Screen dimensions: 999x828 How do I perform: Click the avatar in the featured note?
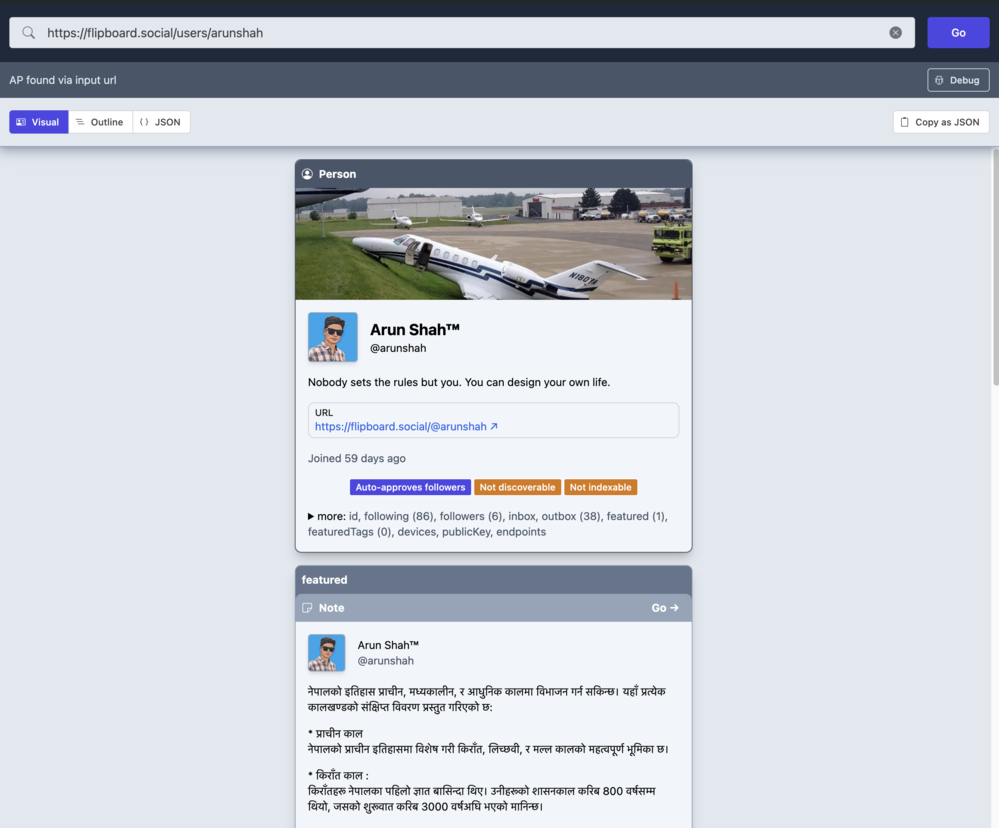pos(327,653)
